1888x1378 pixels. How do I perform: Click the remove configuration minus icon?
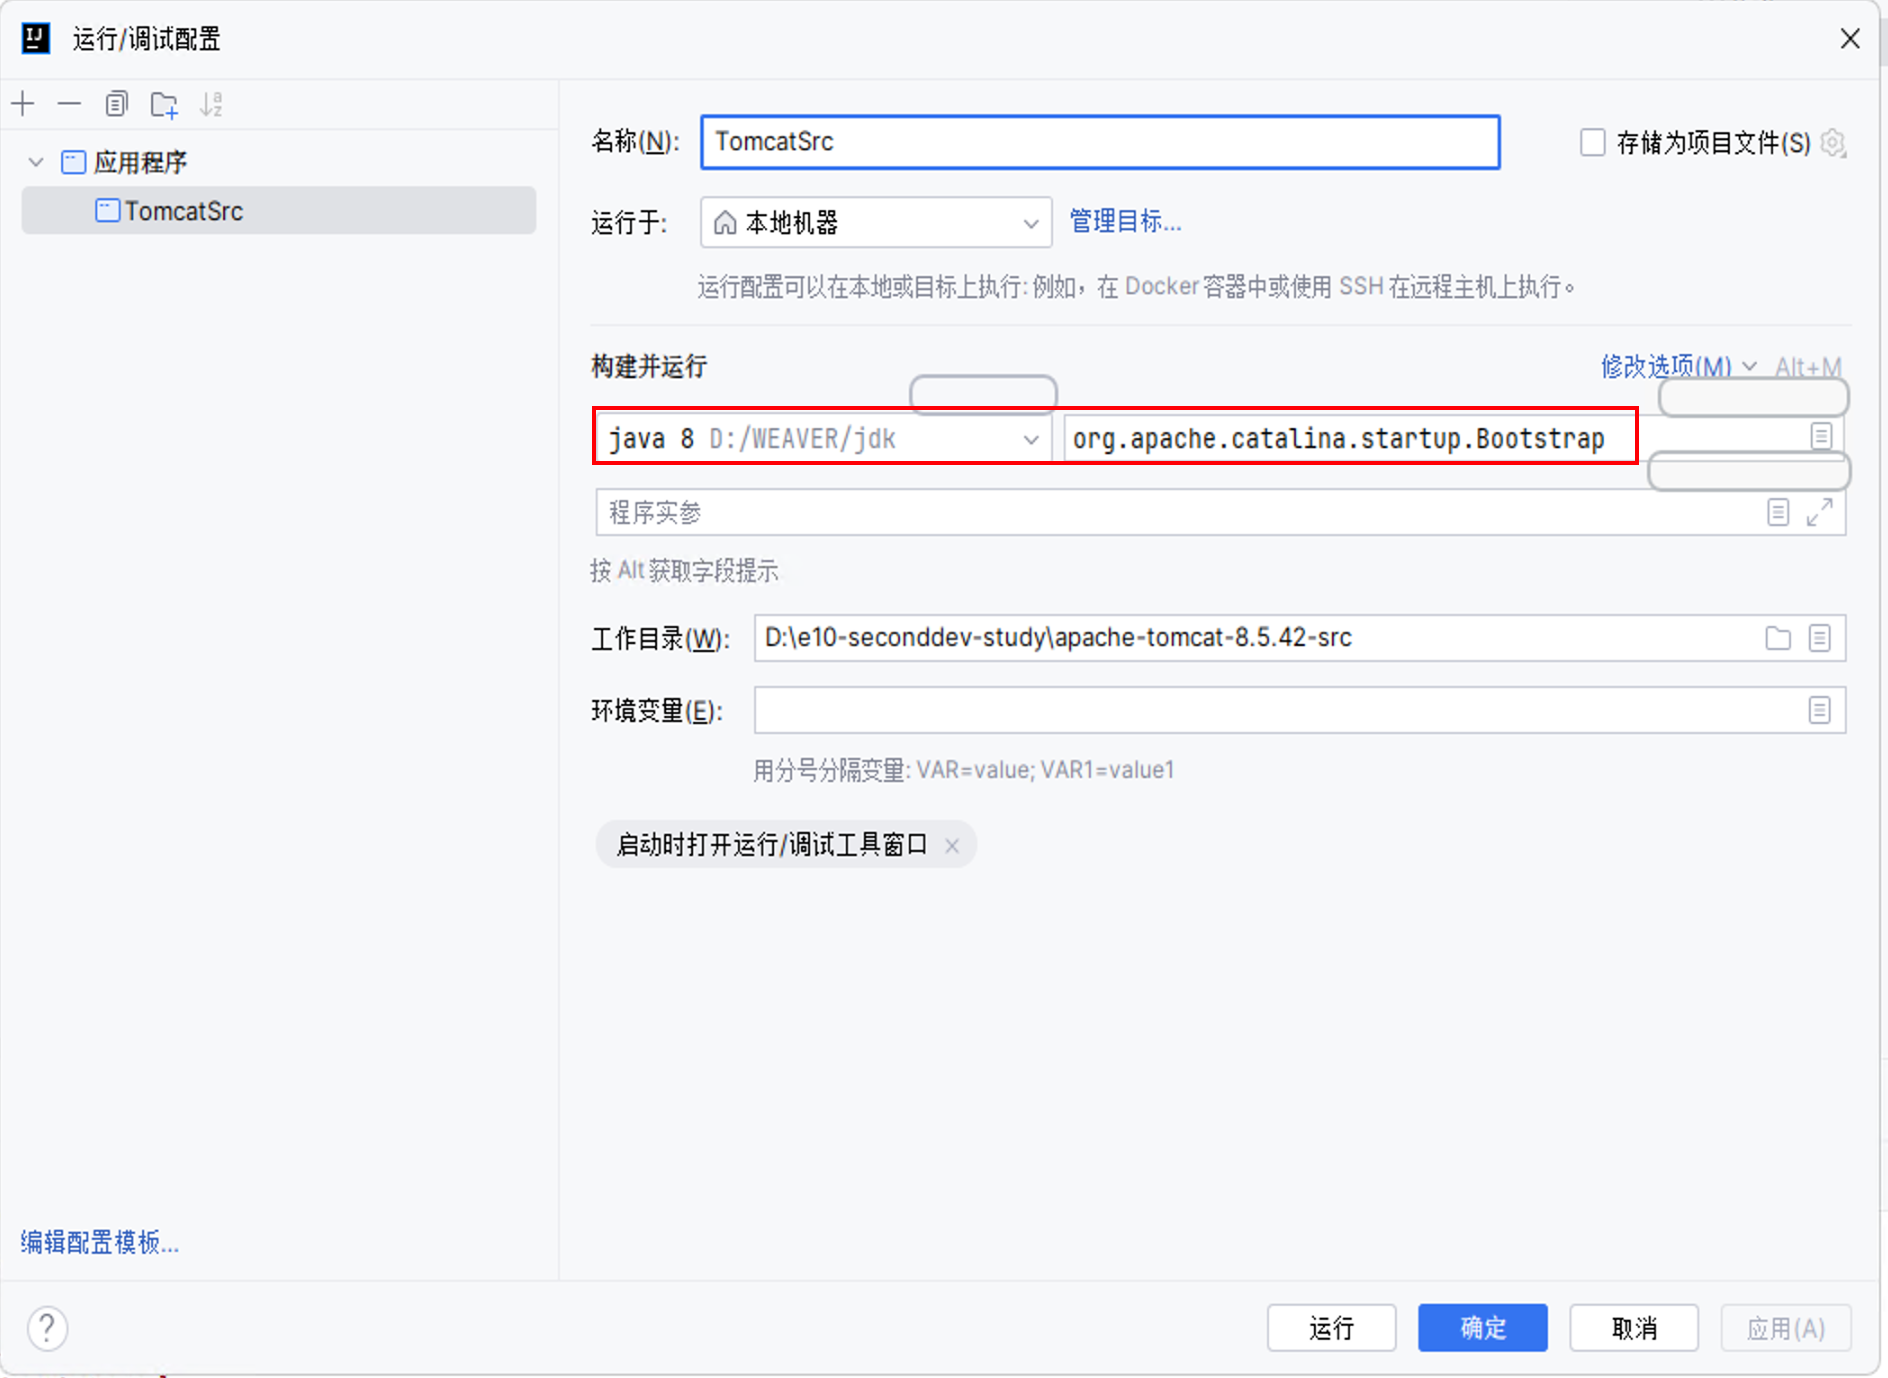[x=69, y=104]
